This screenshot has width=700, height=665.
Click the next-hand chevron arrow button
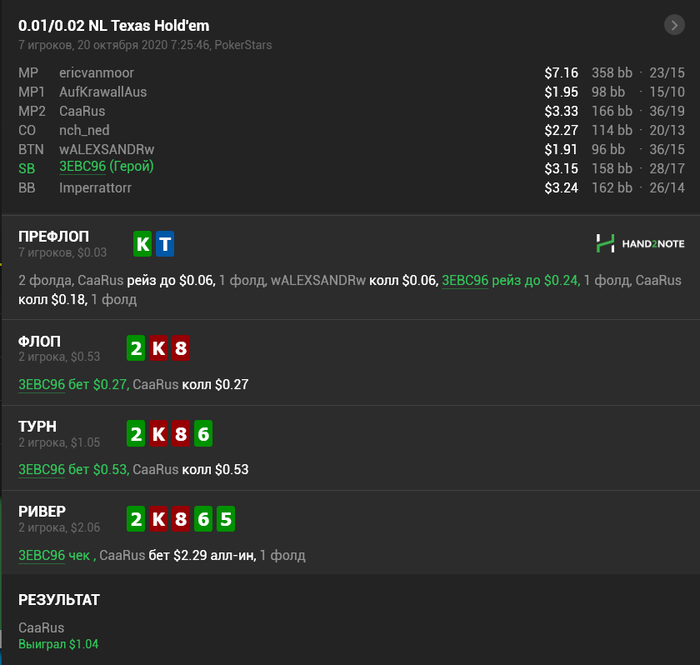pos(674,25)
